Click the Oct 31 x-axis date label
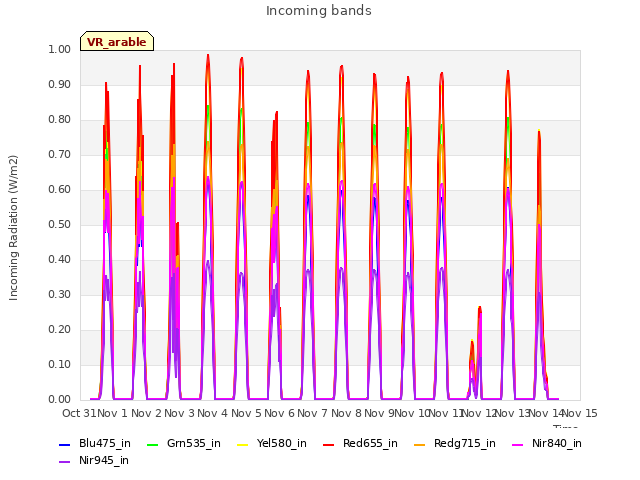Viewport: 640px width, 480px height. pos(79,413)
